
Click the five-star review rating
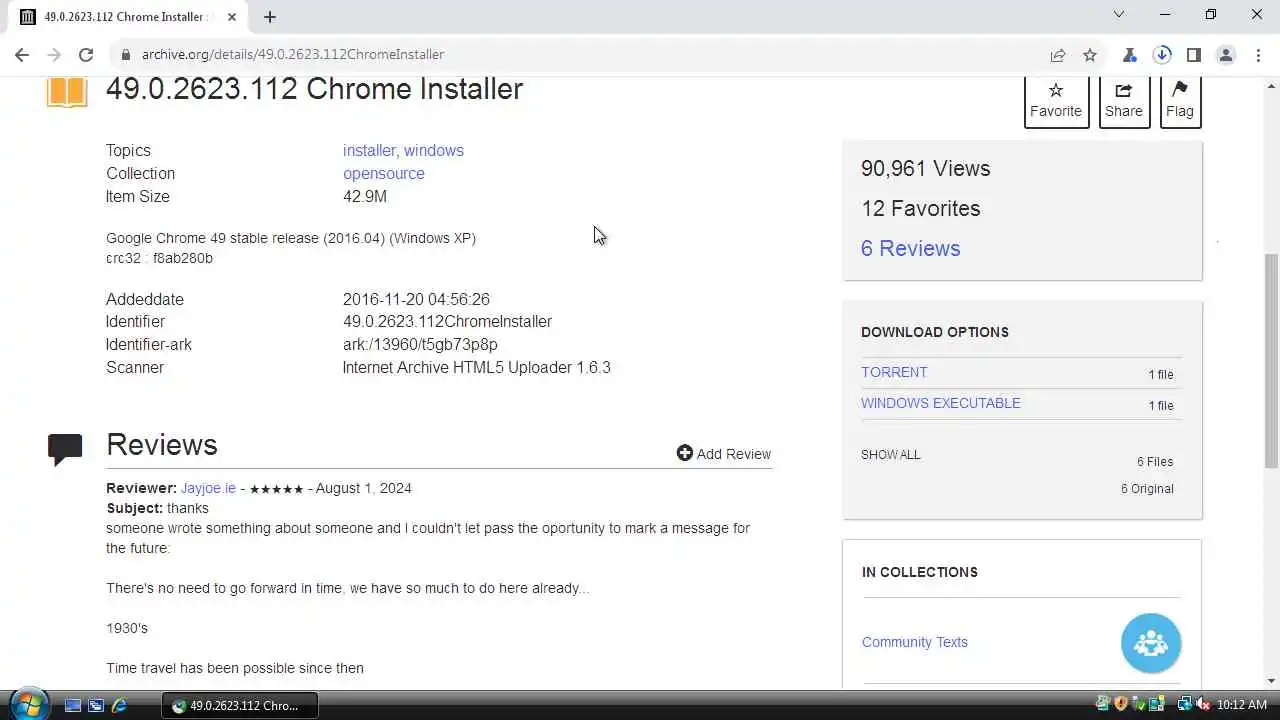tap(276, 489)
